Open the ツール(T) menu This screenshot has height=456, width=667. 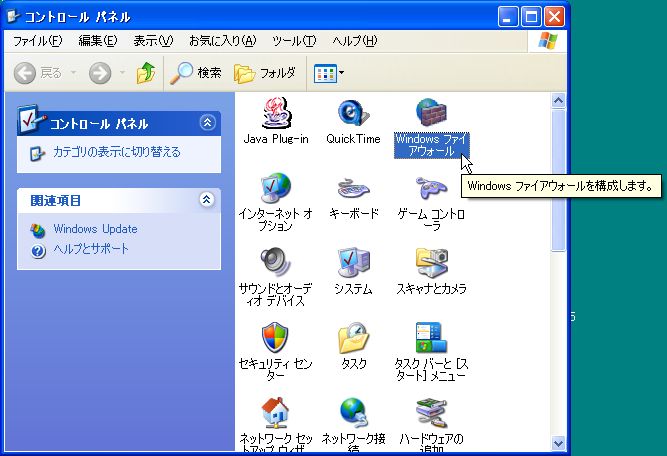tap(294, 41)
